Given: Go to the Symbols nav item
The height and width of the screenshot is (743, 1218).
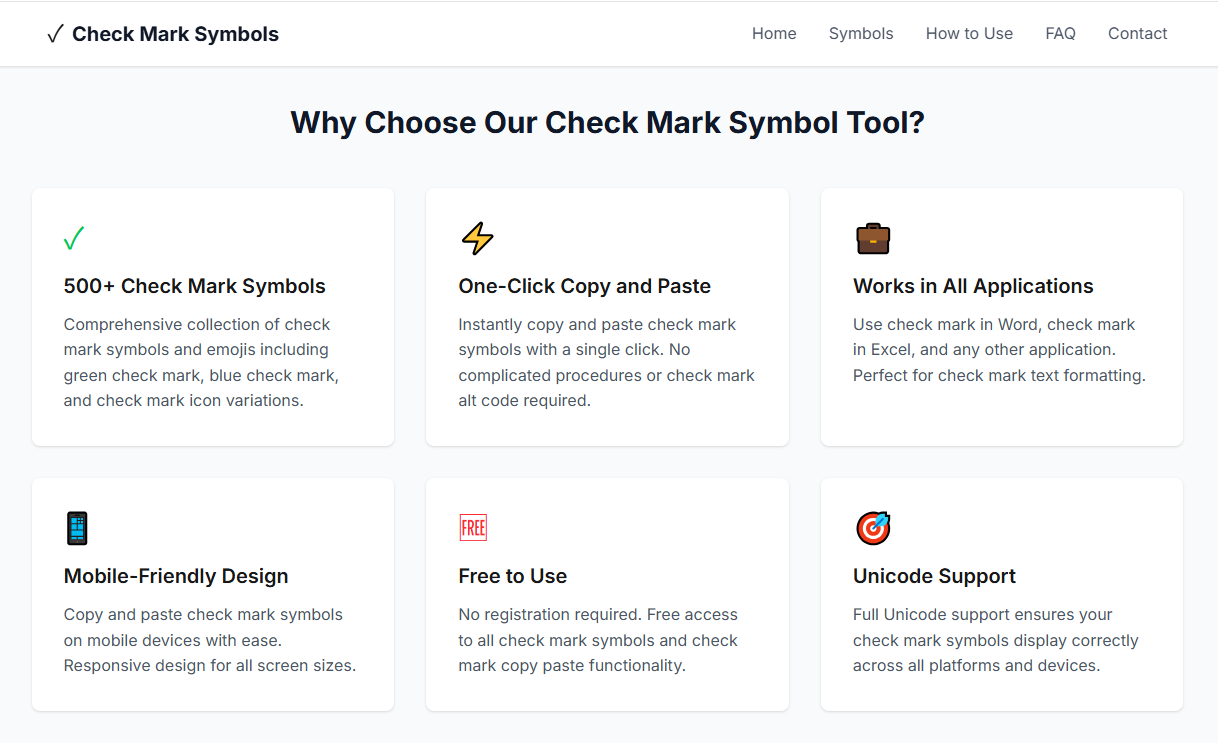Looking at the screenshot, I should pos(861,34).
